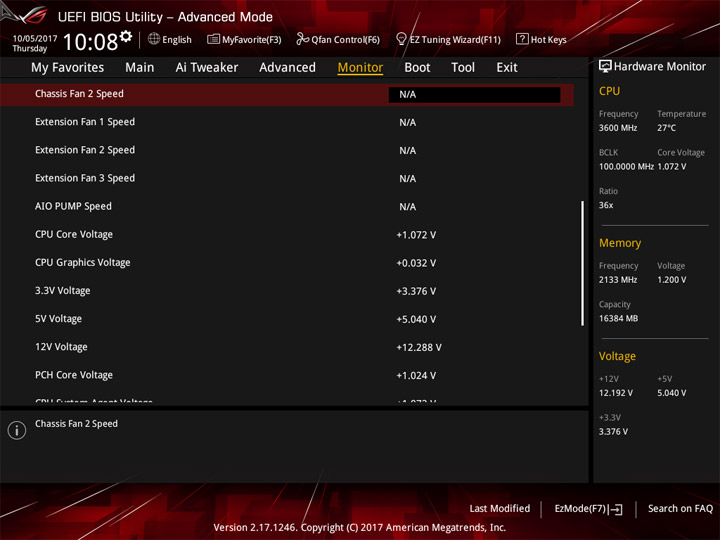Screen dimensions: 720x540
Task: Select 5V Voltage row
Action: [287, 319]
